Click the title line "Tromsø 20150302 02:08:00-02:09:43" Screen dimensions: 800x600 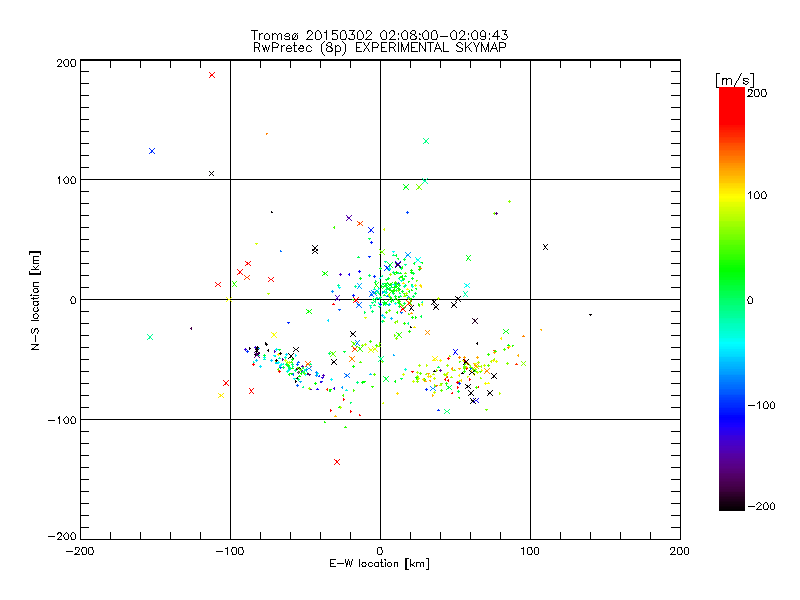tap(380, 35)
